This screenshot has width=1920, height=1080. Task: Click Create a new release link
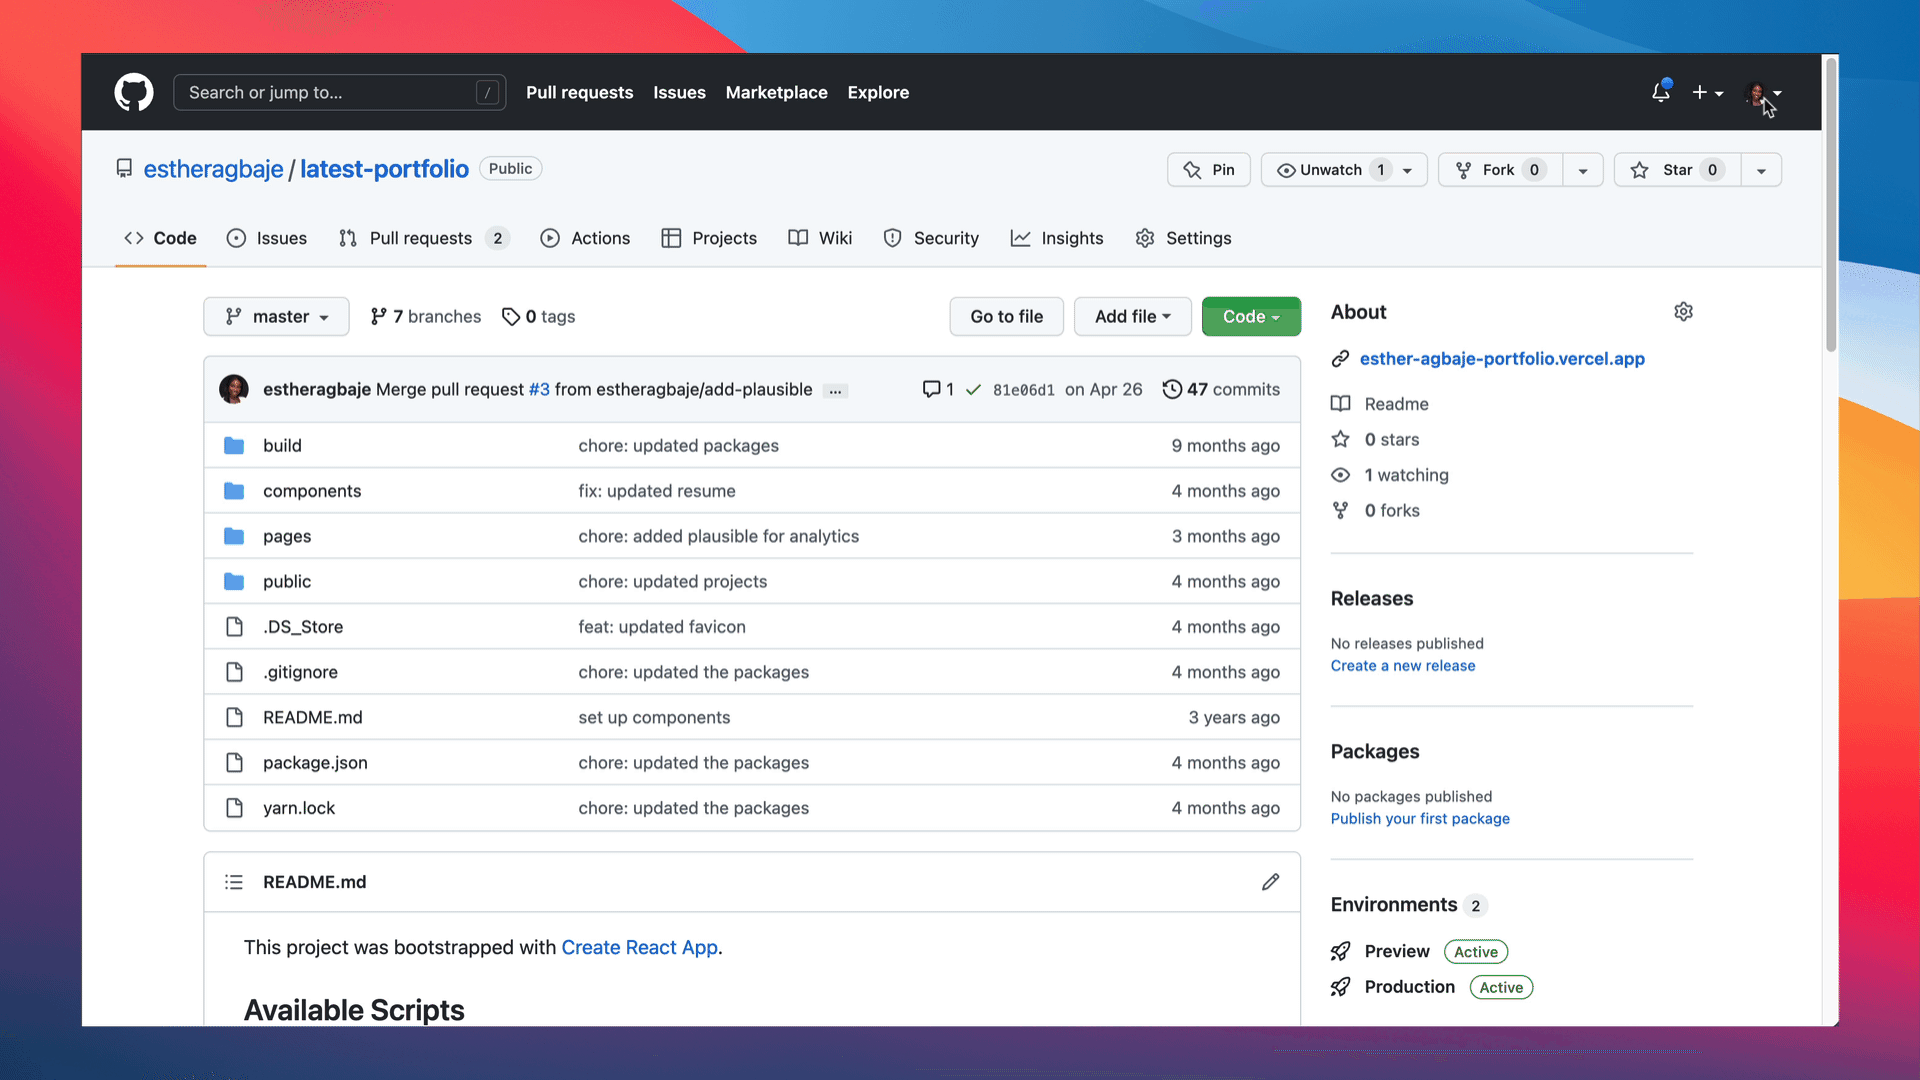click(x=1402, y=666)
